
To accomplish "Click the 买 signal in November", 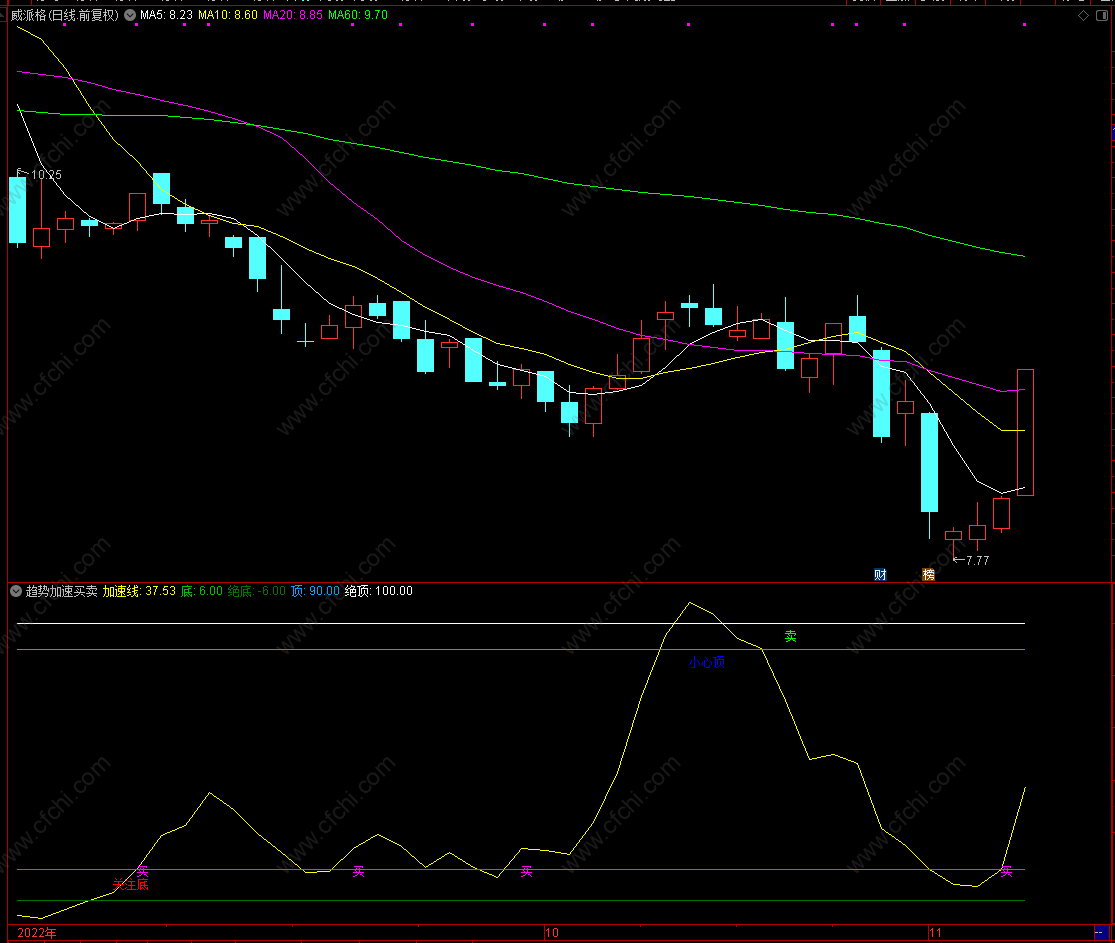I will (x=1006, y=871).
